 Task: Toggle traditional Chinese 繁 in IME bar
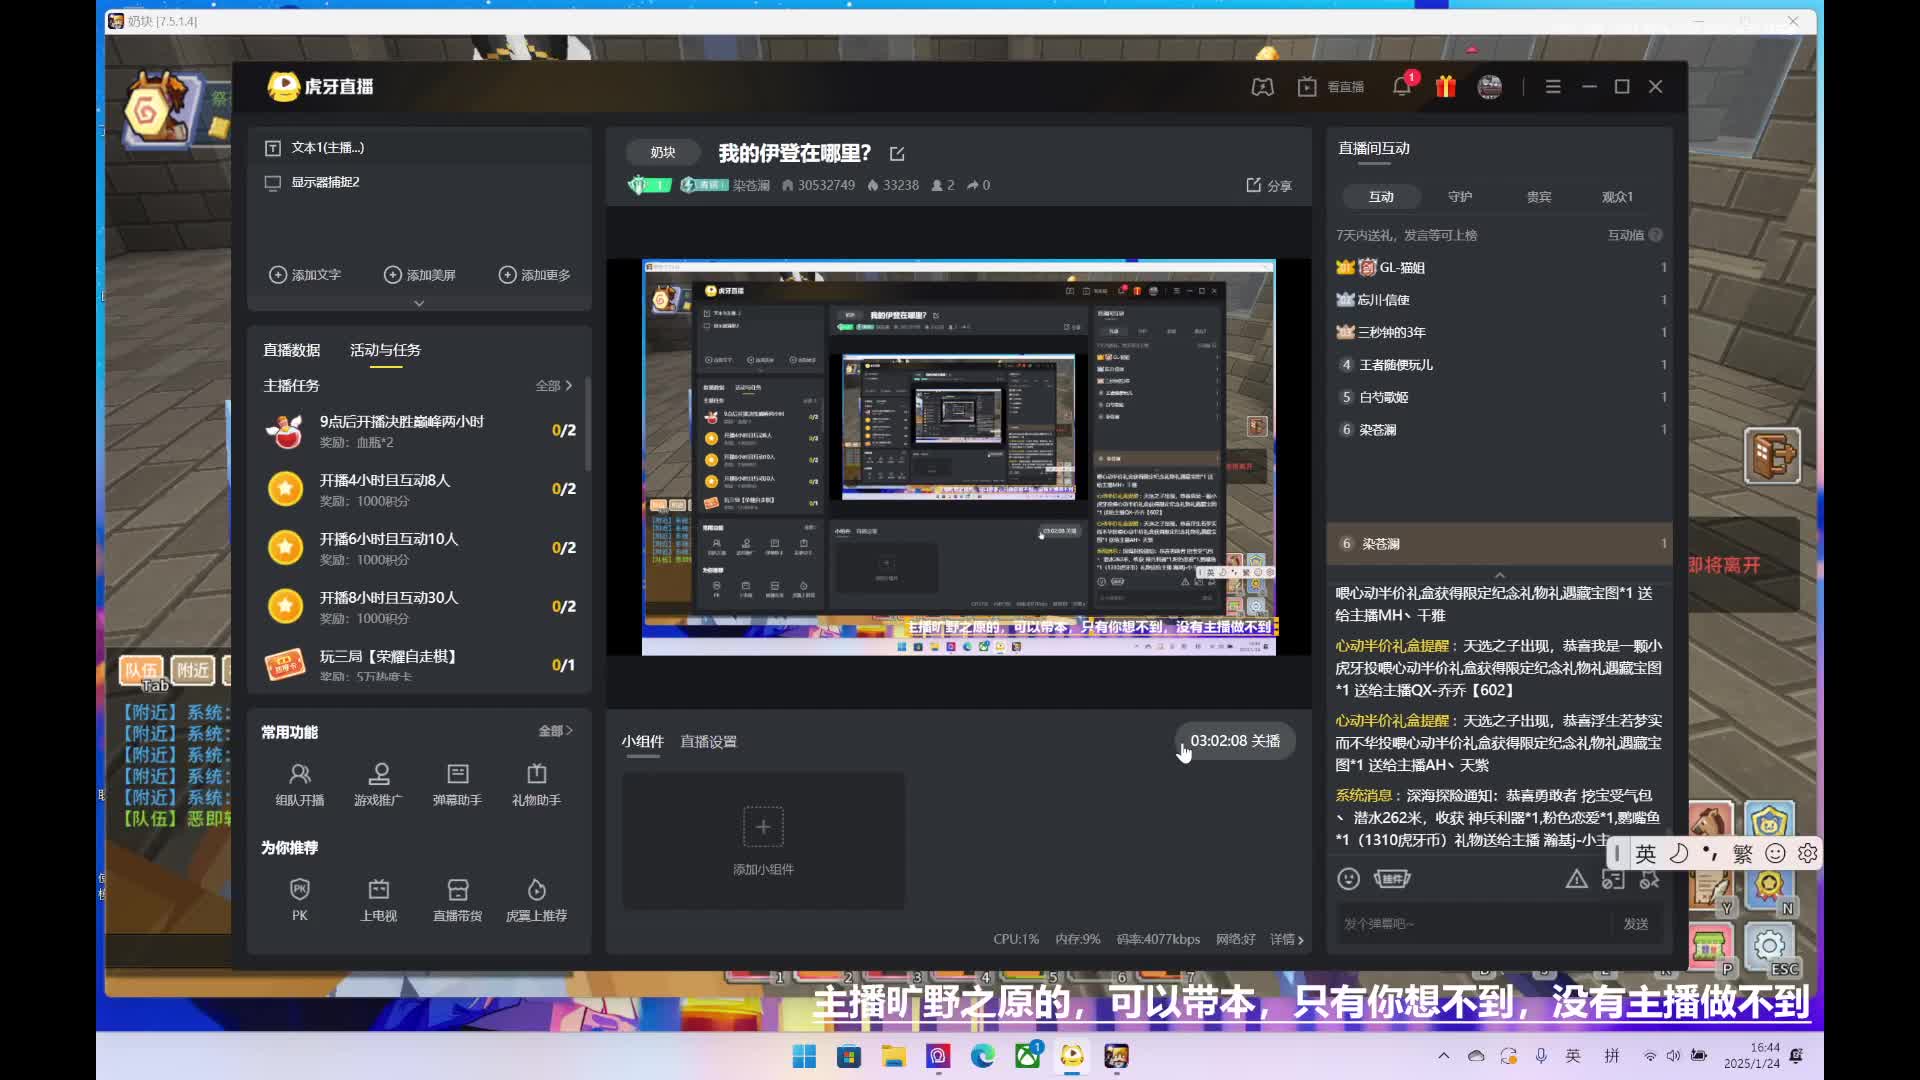(x=1742, y=853)
